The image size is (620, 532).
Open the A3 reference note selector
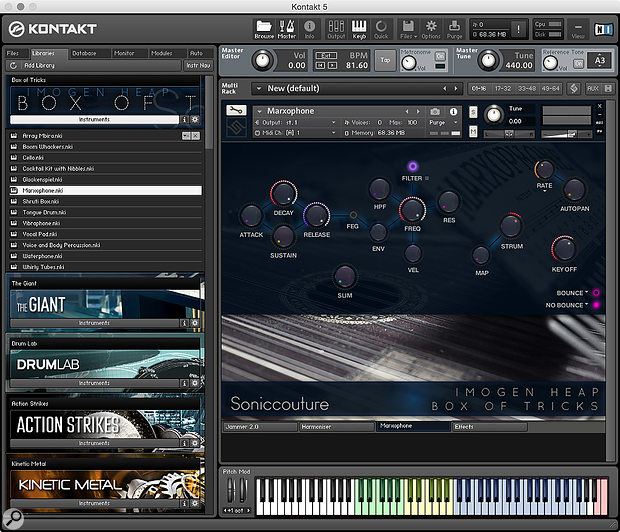599,61
